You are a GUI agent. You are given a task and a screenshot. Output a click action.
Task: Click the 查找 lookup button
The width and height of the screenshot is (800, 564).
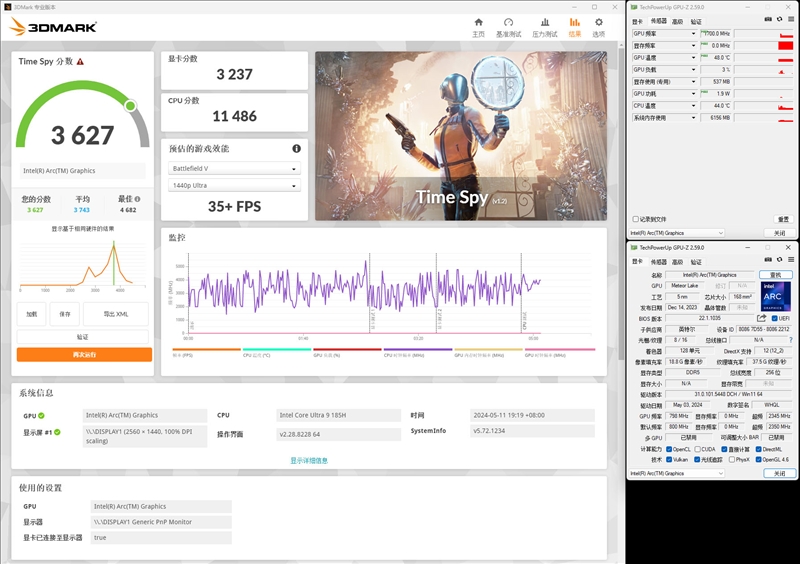pos(776,275)
